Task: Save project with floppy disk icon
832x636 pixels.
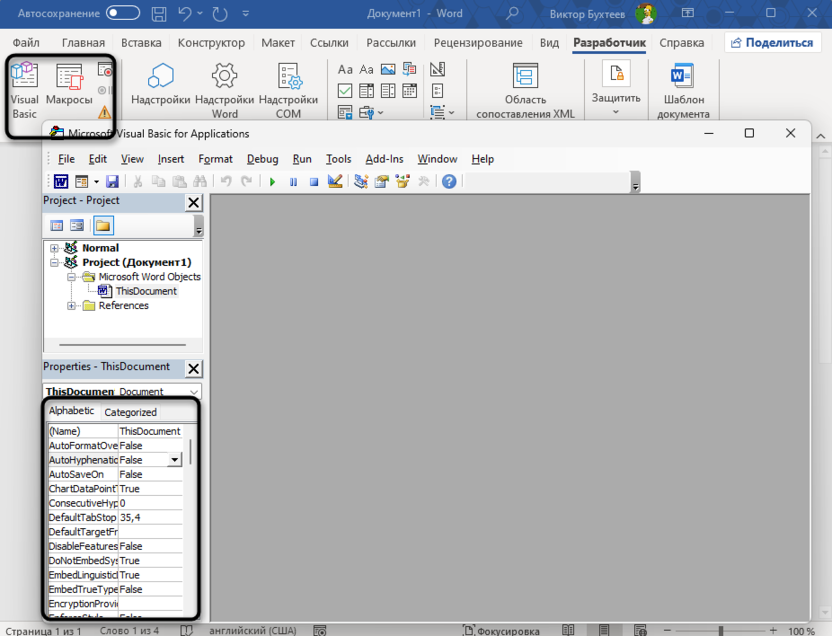Action: point(112,182)
